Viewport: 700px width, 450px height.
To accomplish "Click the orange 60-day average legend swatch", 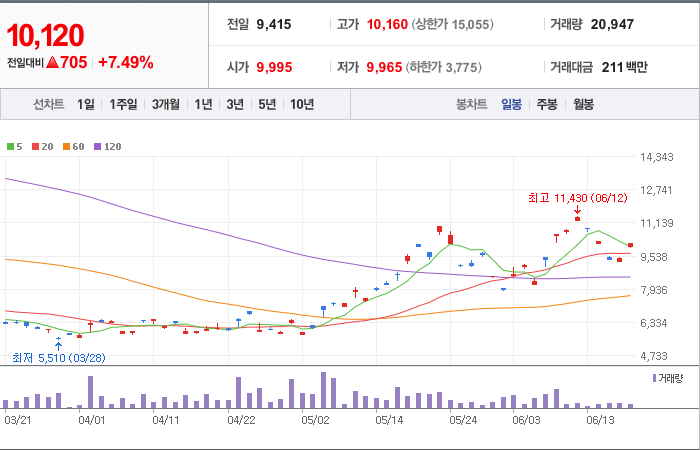I will click(x=67, y=146).
